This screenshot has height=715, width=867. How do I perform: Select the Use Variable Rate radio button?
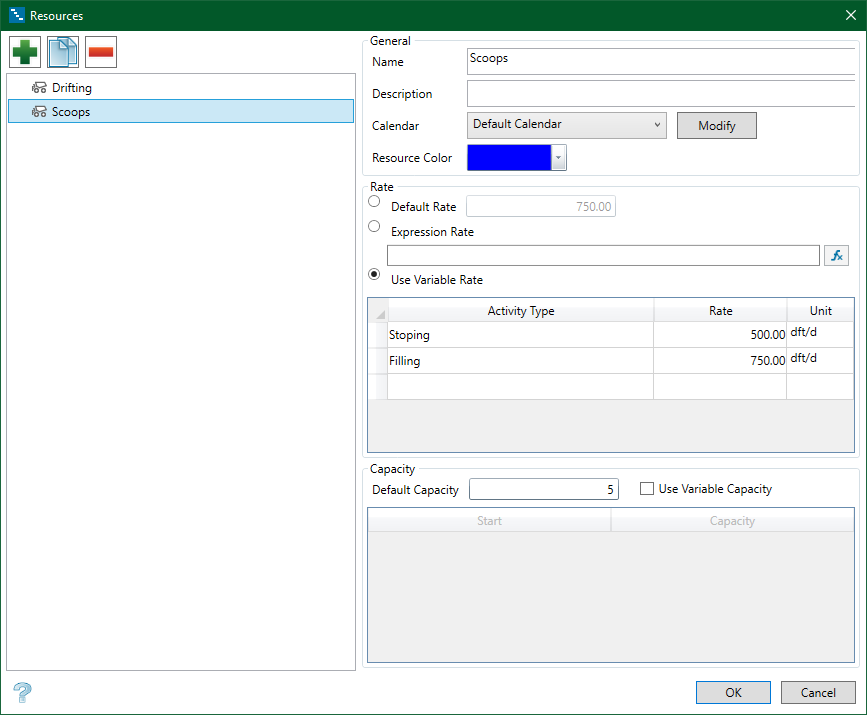coord(374,274)
